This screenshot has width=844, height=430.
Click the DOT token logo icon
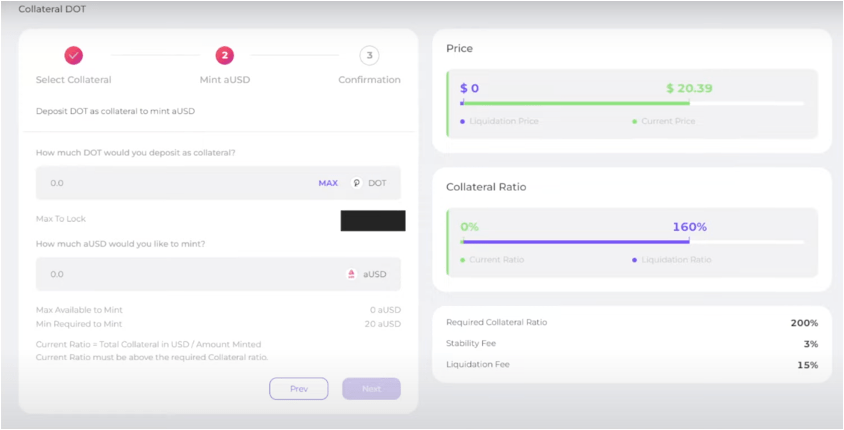pyautogui.click(x=356, y=183)
